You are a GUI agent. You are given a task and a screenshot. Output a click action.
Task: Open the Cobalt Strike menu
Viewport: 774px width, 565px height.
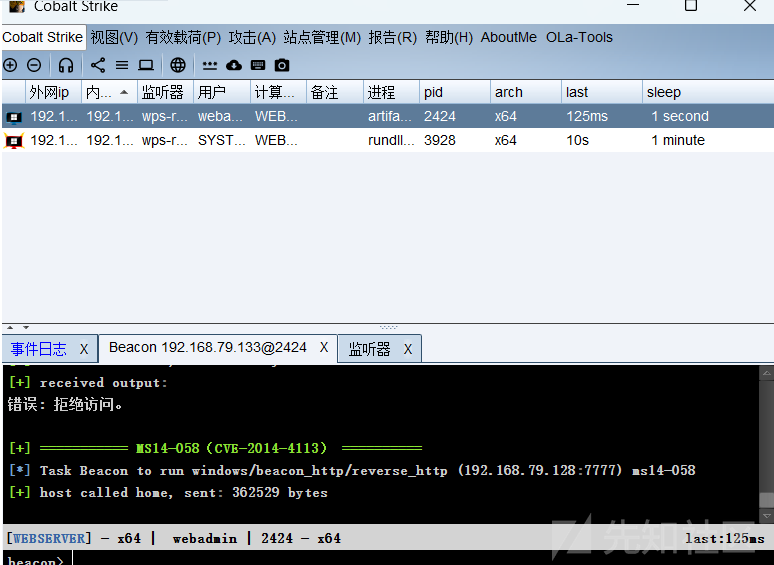pos(42,38)
